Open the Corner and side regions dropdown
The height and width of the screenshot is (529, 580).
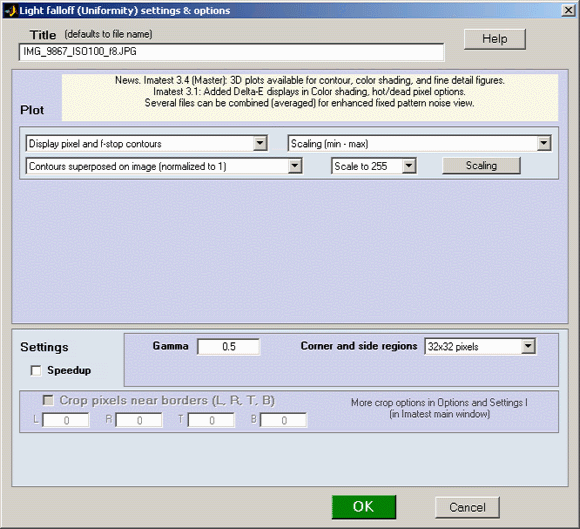tap(480, 347)
